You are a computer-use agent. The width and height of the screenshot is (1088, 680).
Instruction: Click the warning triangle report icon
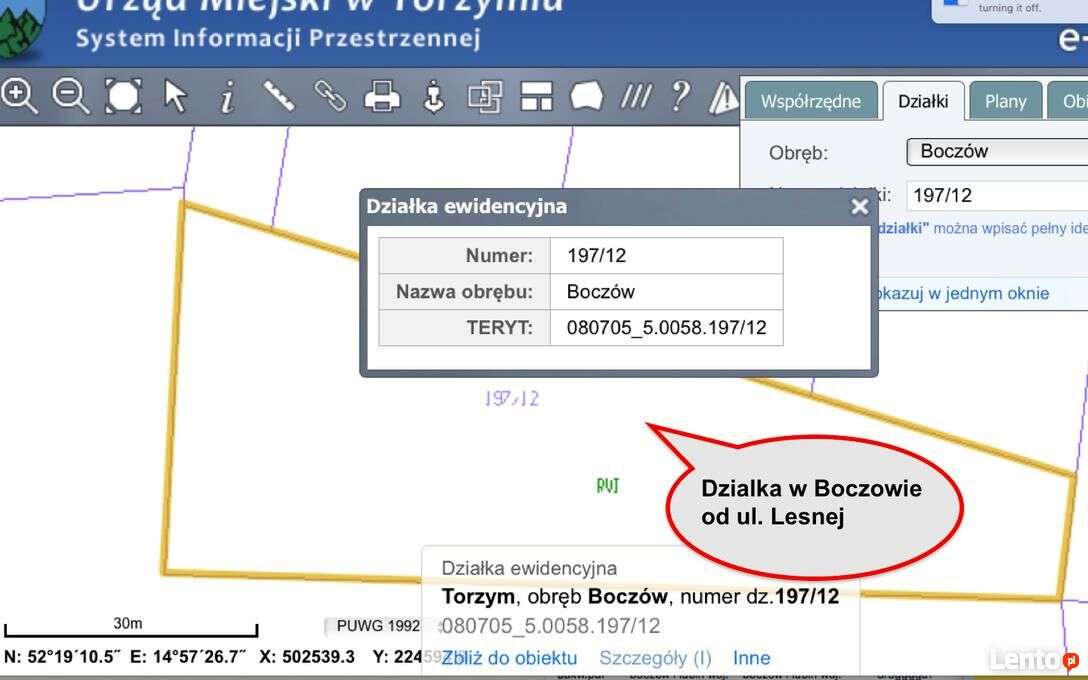(x=723, y=98)
